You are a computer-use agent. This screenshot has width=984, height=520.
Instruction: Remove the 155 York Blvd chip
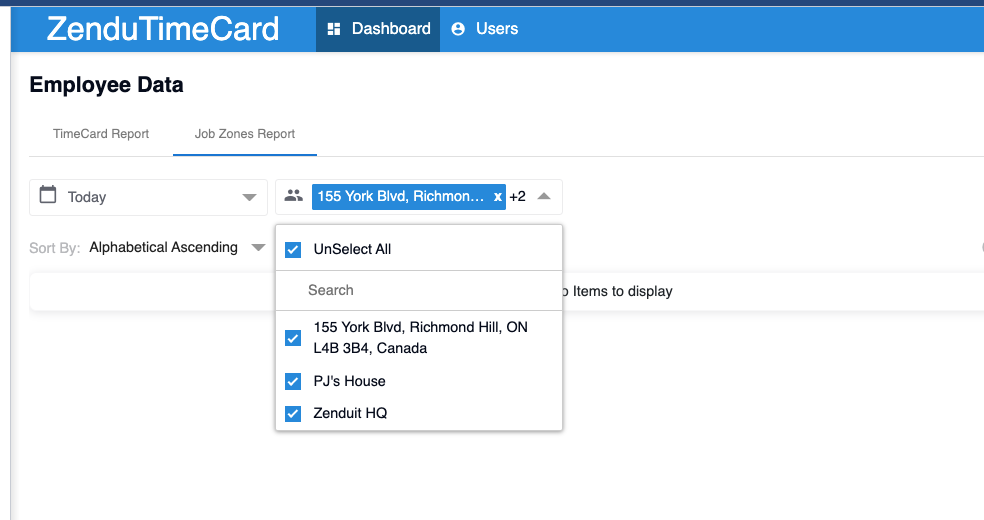[x=497, y=197]
